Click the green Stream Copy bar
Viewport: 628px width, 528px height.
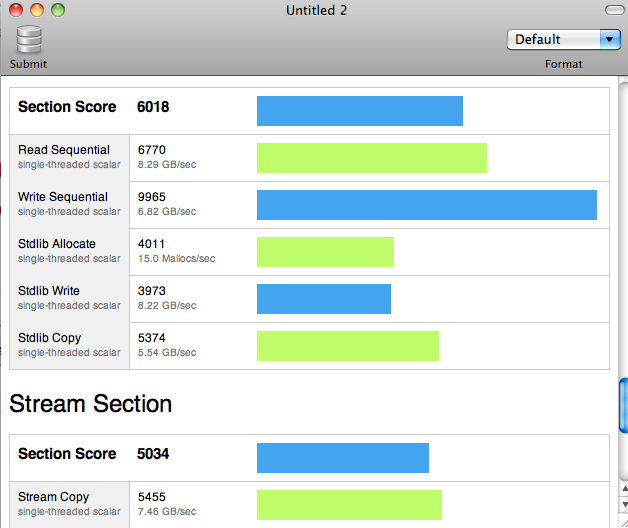[349, 505]
